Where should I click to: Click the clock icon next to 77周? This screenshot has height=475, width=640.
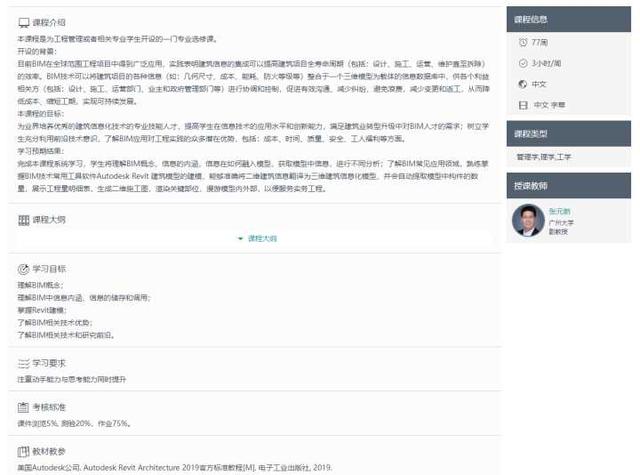click(522, 42)
